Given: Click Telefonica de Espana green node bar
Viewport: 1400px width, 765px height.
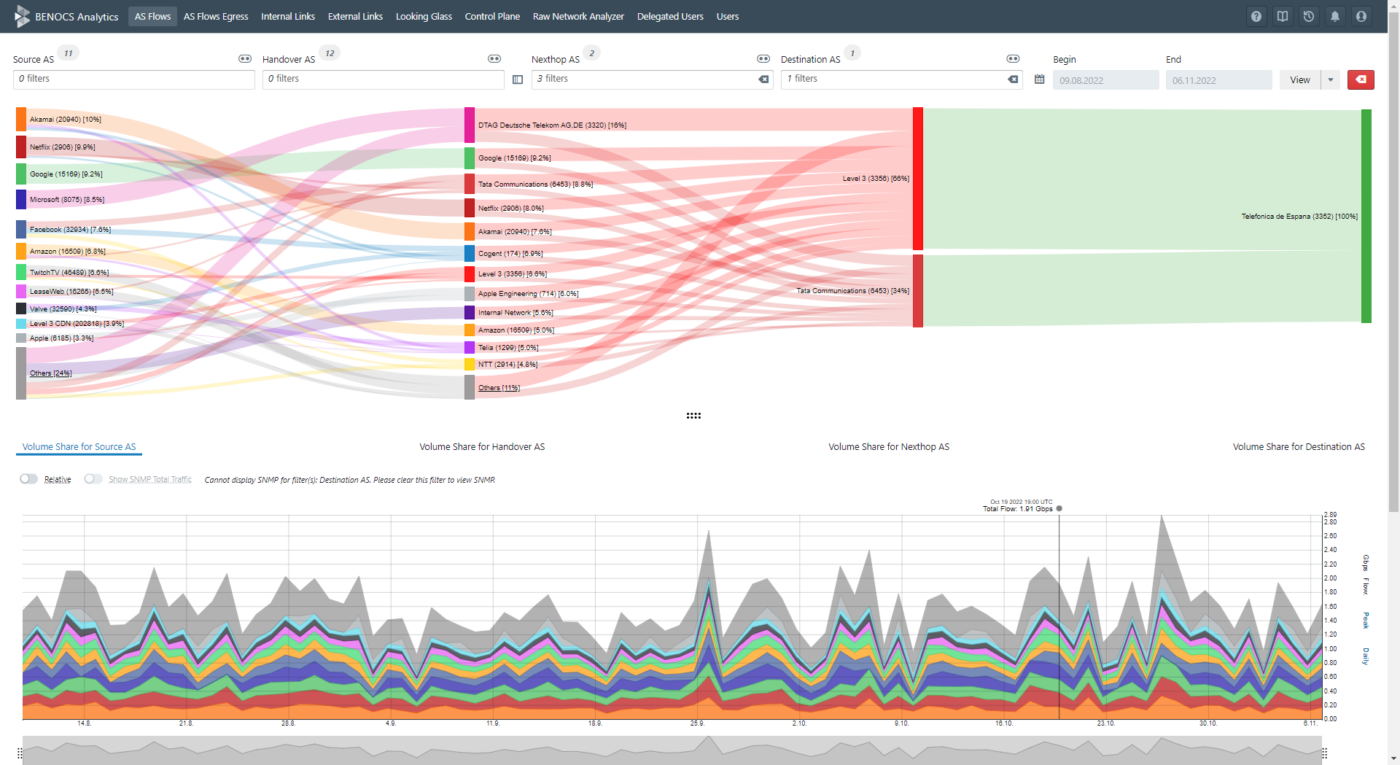Looking at the screenshot, I should point(1366,216).
